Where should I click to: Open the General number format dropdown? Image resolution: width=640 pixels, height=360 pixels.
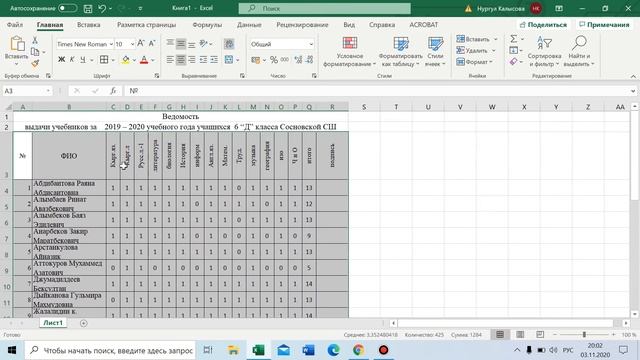(311, 44)
